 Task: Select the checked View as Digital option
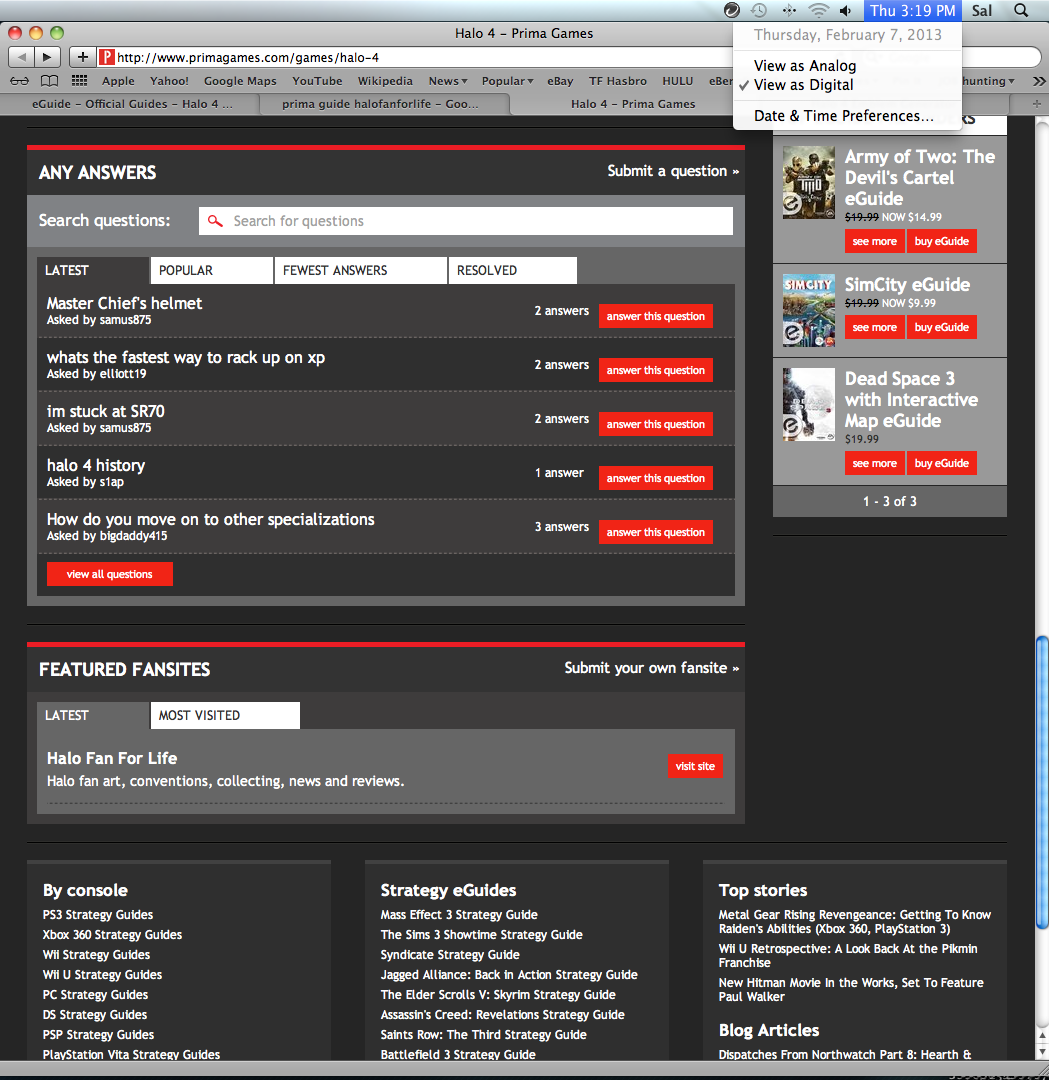click(x=803, y=85)
